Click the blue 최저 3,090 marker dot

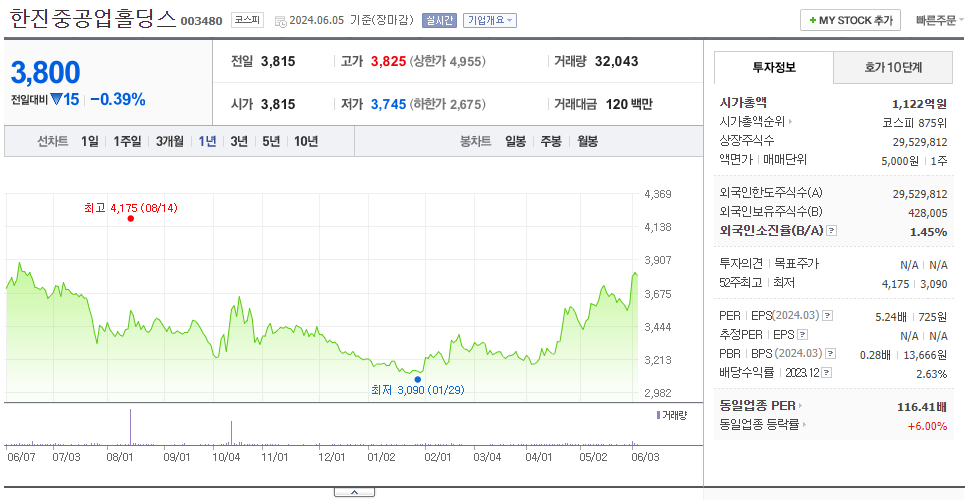[418, 380]
